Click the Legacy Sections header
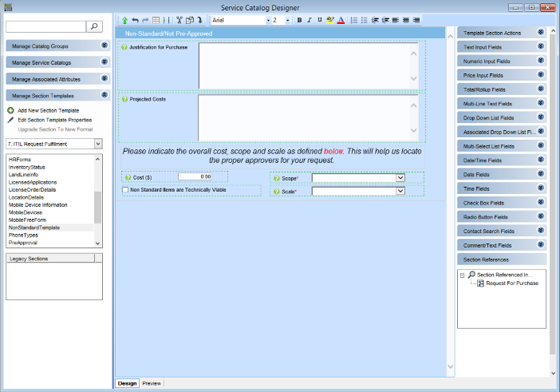This screenshot has width=560, height=392. click(x=50, y=258)
